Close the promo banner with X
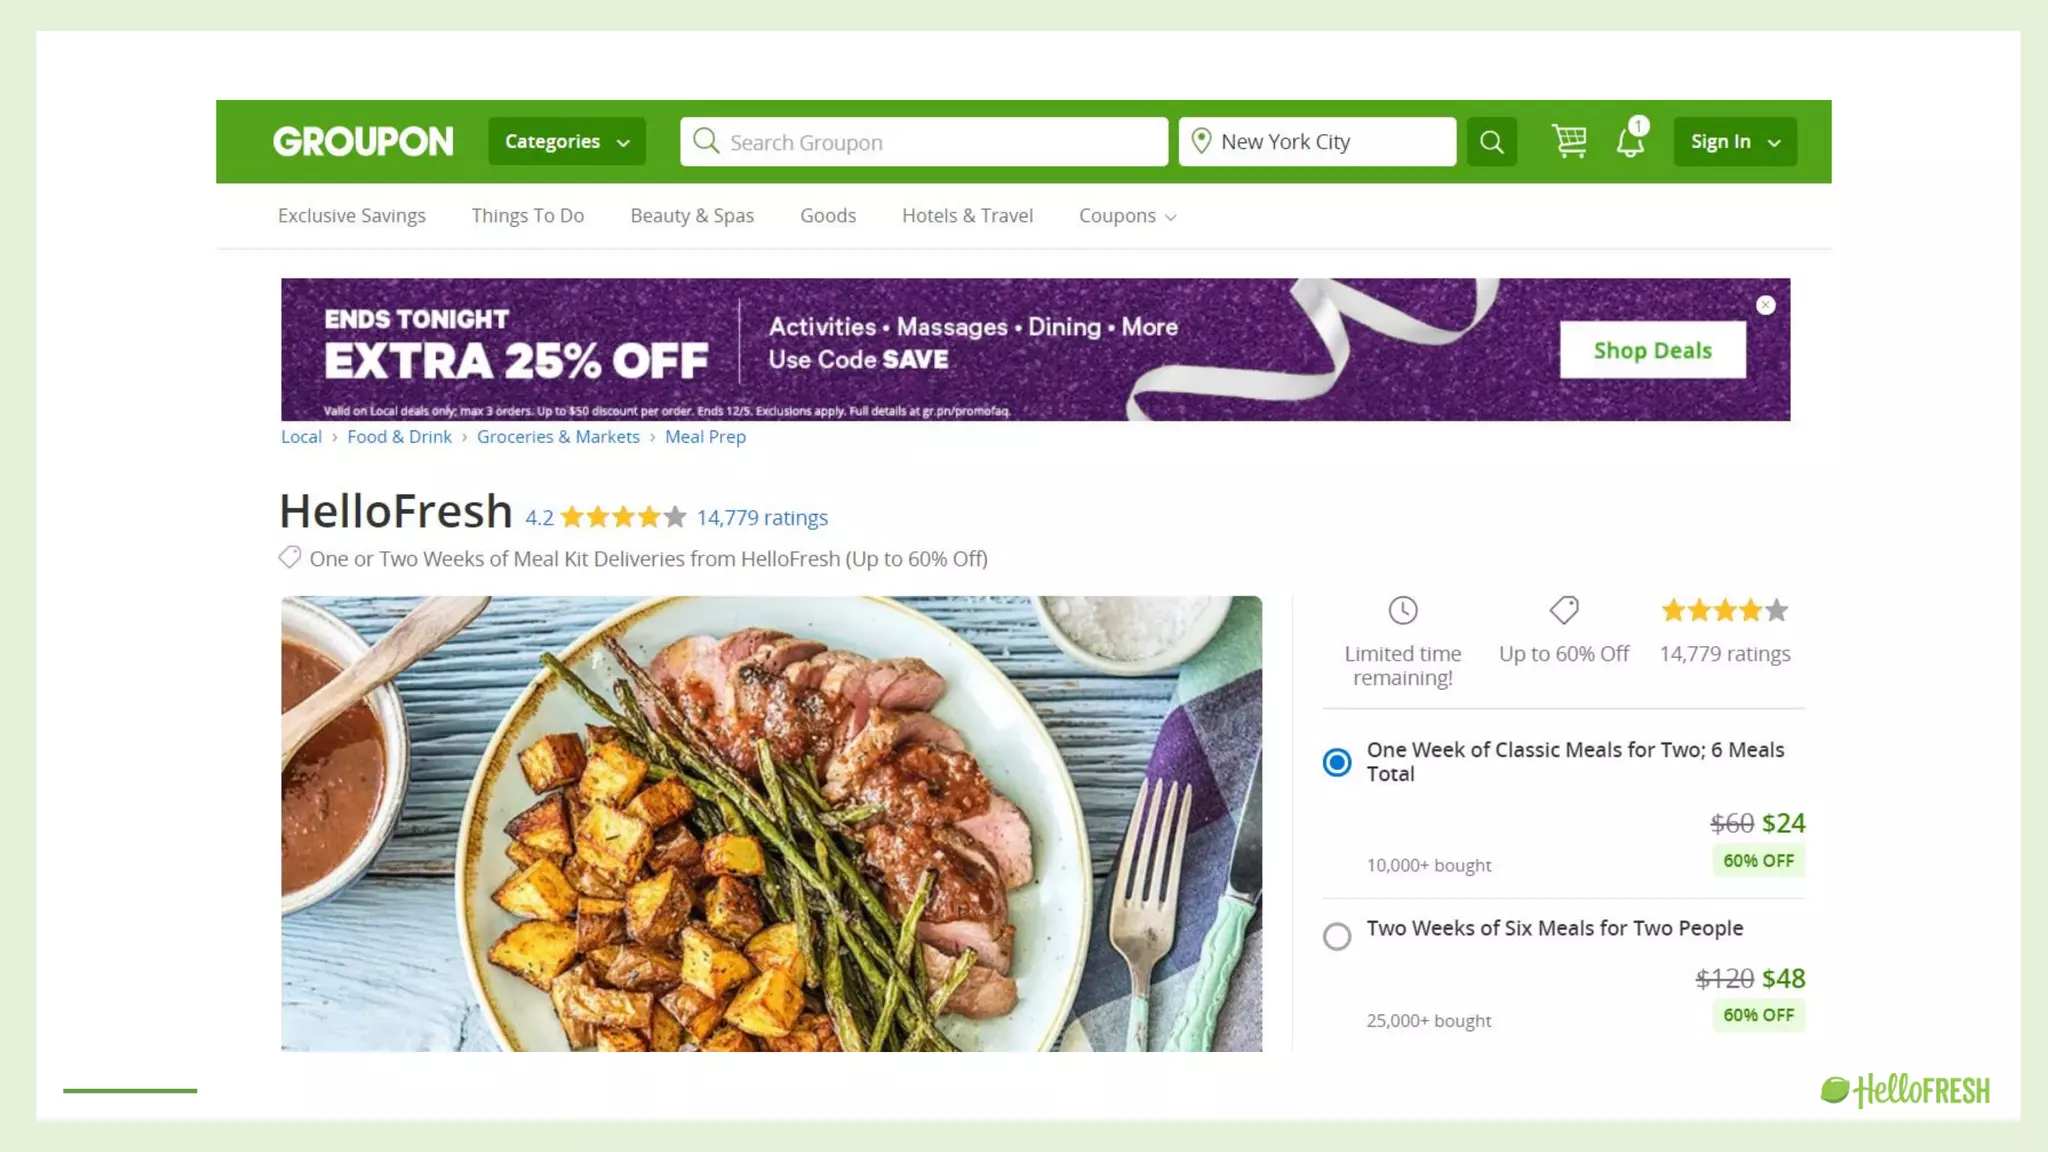The width and height of the screenshot is (2048, 1152). (1766, 305)
